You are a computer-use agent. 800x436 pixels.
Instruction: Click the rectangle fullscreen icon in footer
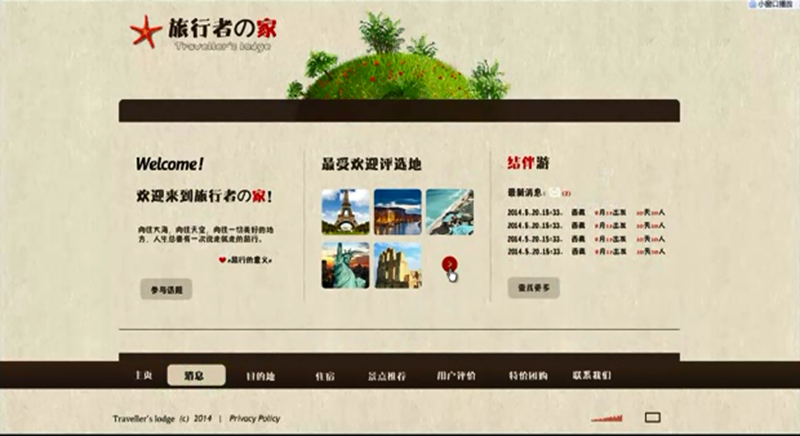[x=653, y=416]
